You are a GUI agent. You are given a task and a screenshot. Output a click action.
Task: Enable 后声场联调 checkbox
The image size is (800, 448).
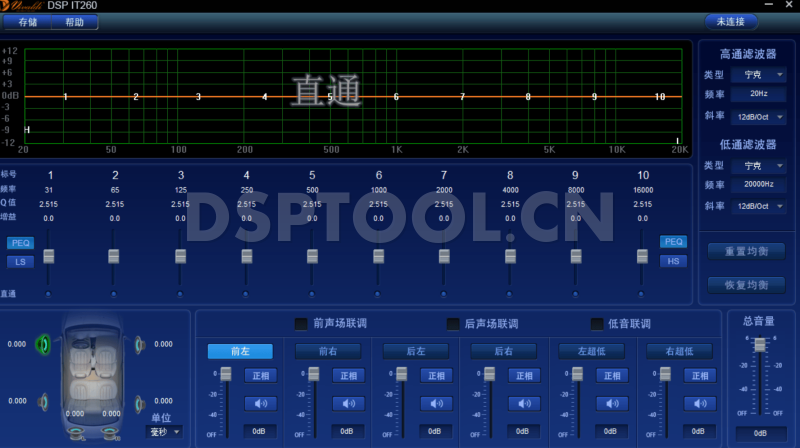pos(453,324)
